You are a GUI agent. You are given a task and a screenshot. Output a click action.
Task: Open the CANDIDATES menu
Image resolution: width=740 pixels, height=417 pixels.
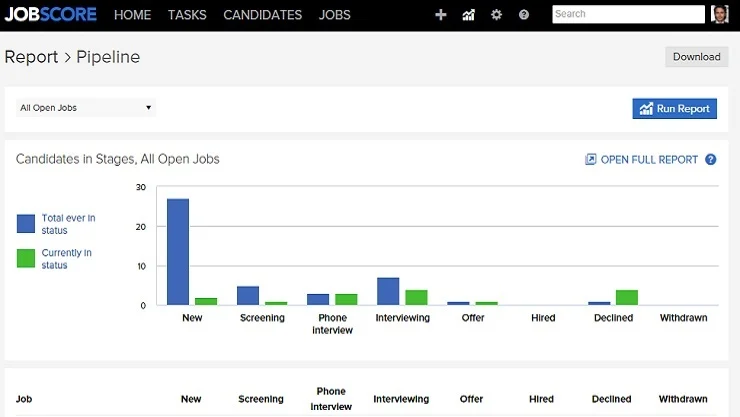pos(262,15)
